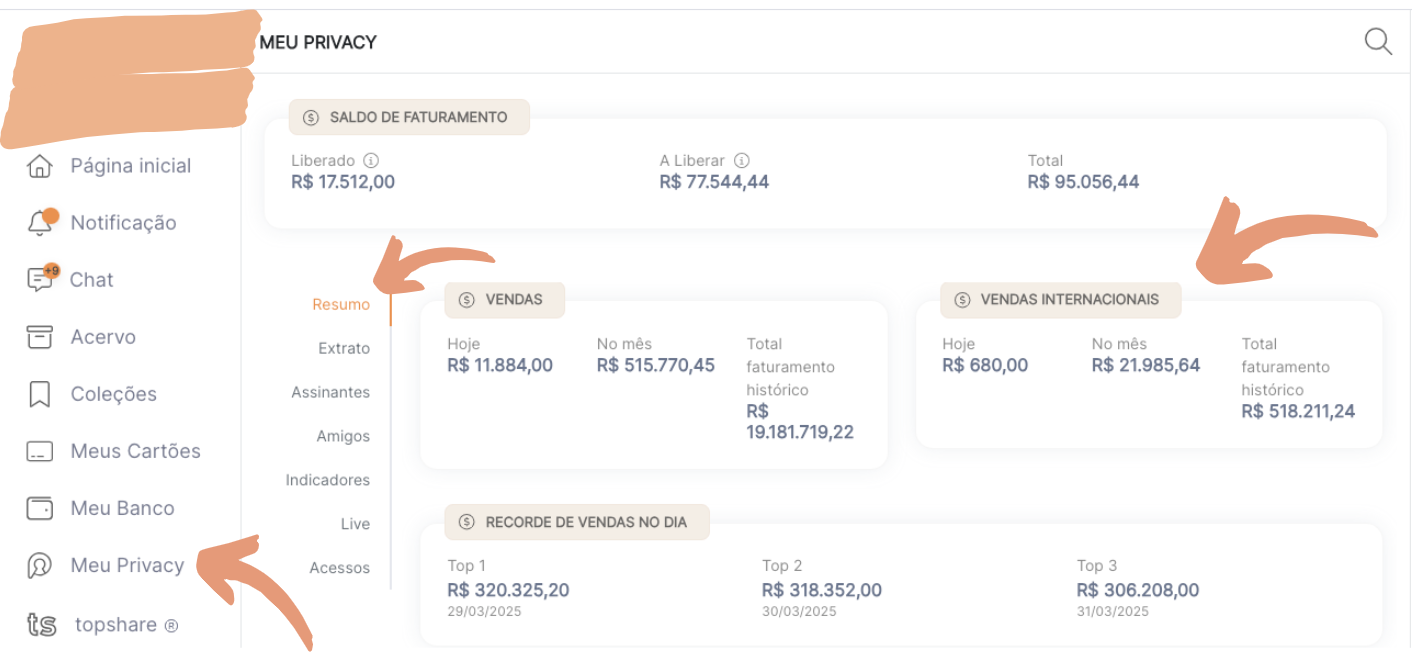The width and height of the screenshot is (1412, 658).
Task: Select the Resumo tab
Action: pos(340,305)
